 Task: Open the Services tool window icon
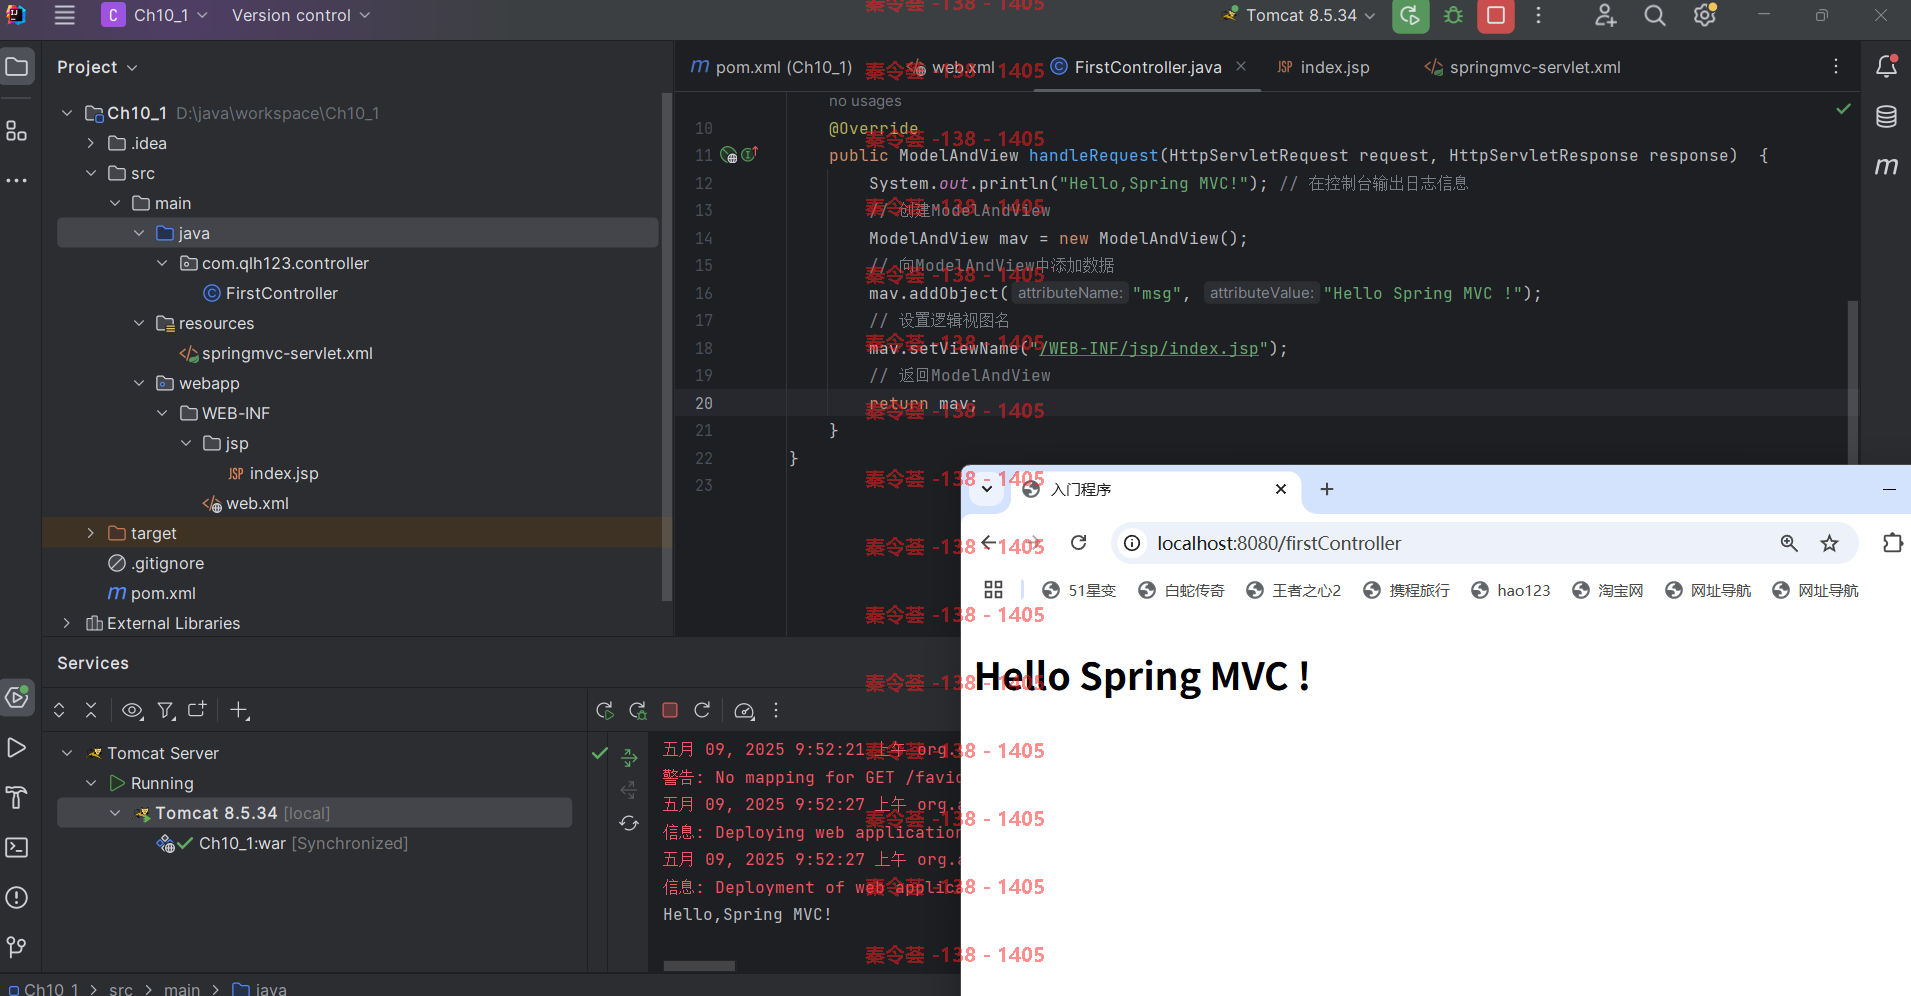[17, 697]
